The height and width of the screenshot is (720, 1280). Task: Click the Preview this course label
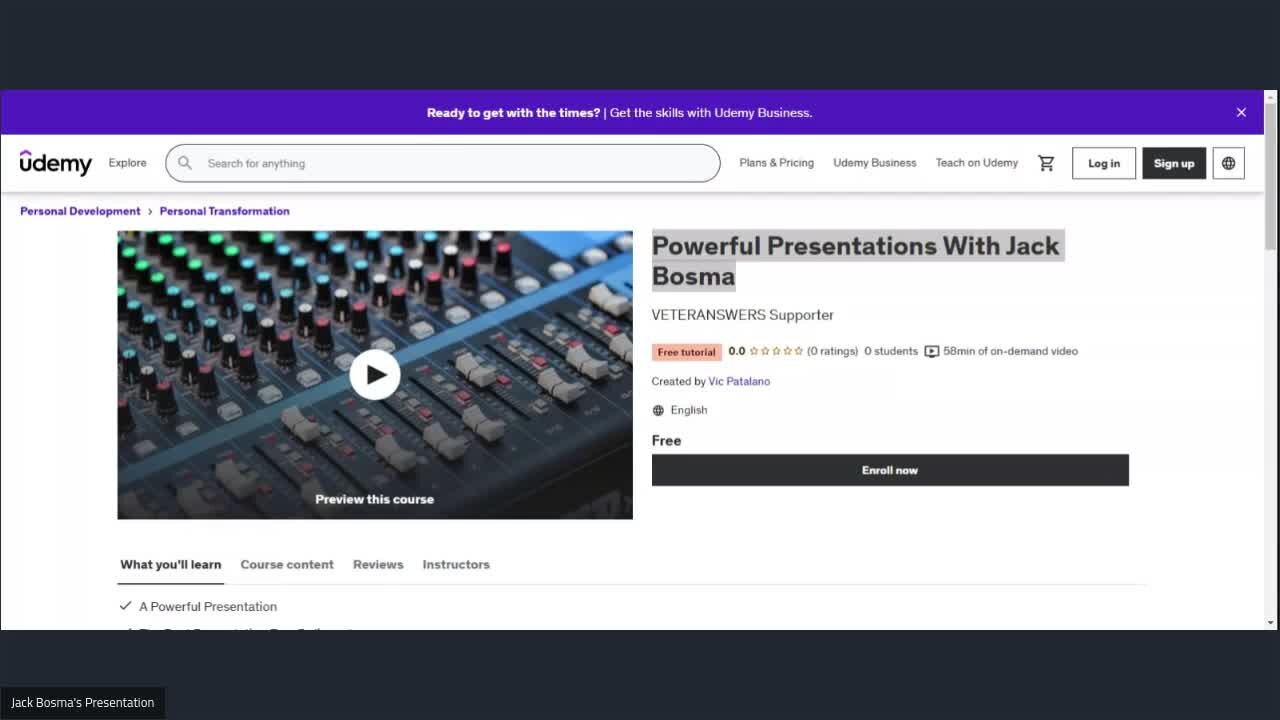click(x=375, y=499)
